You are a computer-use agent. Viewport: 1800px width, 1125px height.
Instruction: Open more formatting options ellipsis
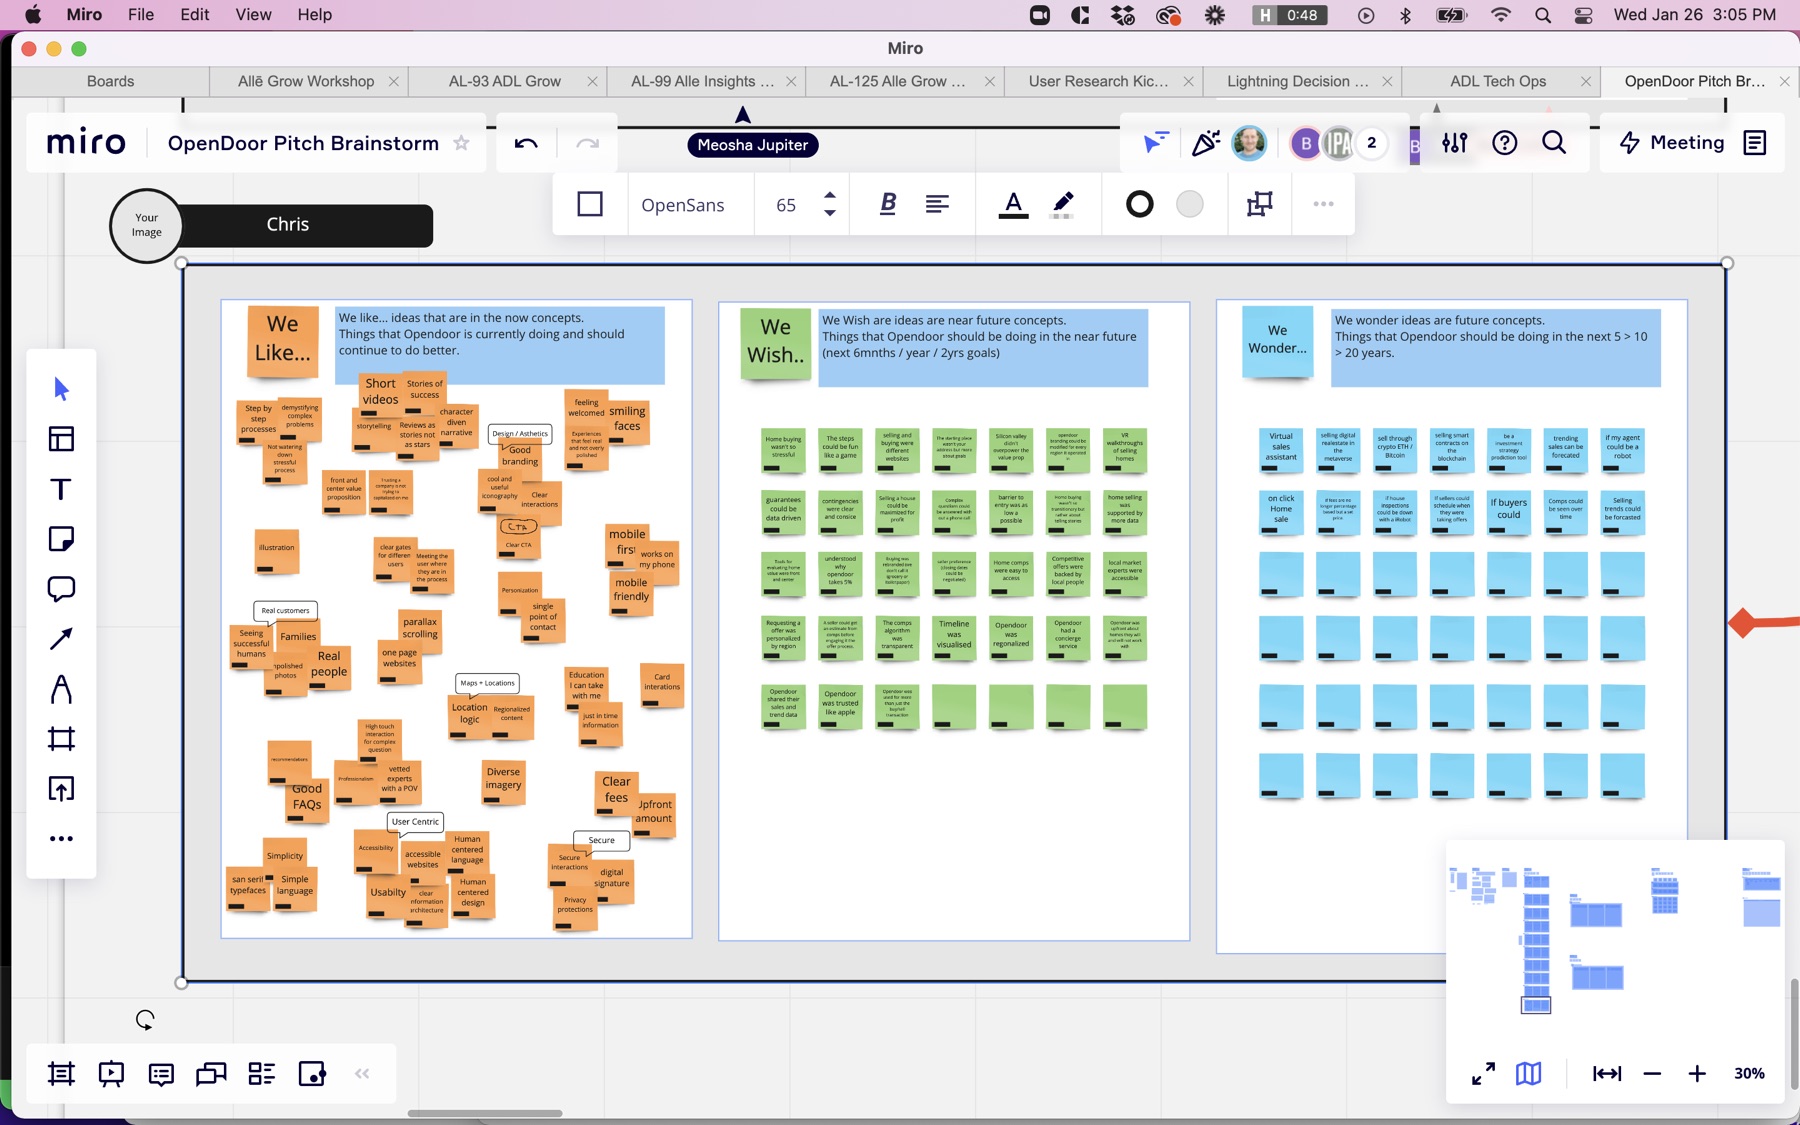[1323, 204]
